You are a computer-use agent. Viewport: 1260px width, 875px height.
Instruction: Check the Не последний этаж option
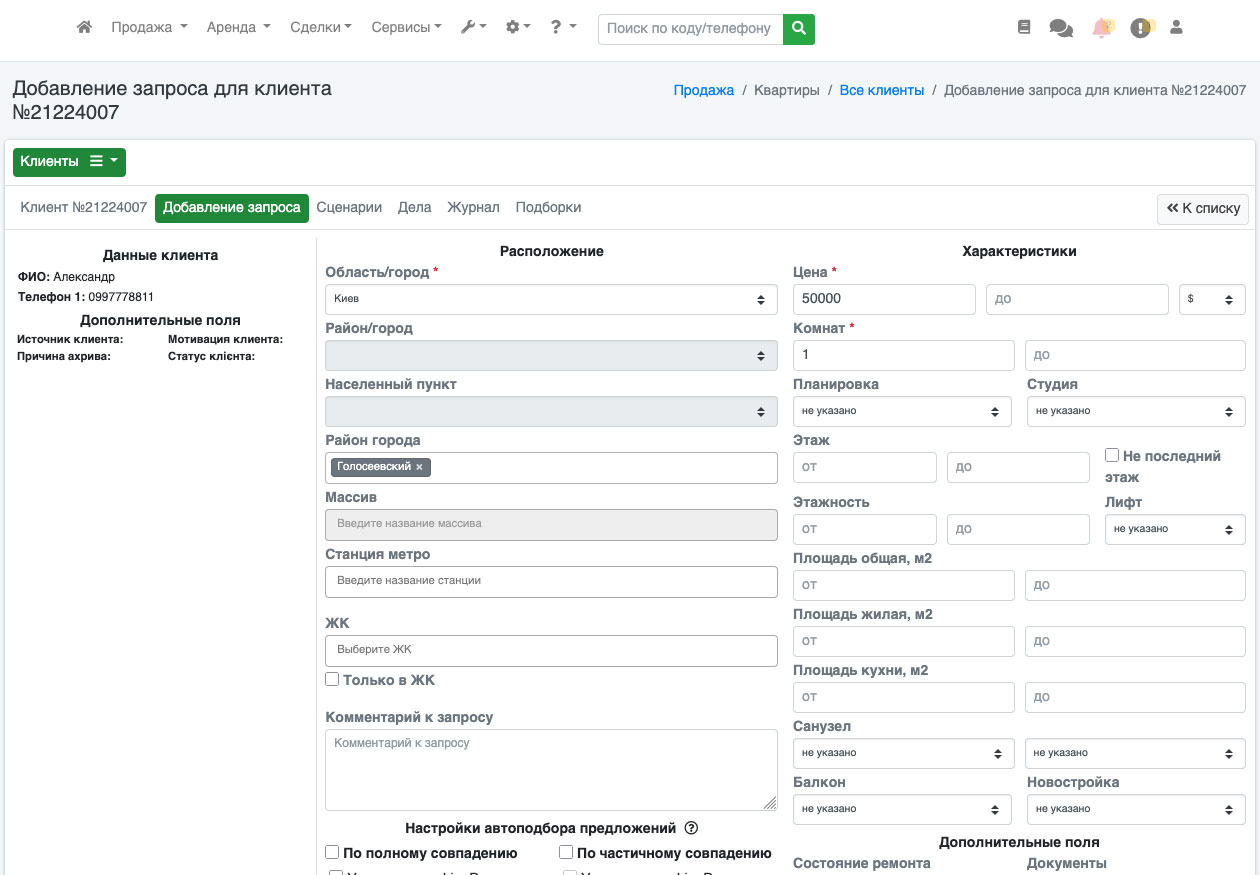point(1112,455)
